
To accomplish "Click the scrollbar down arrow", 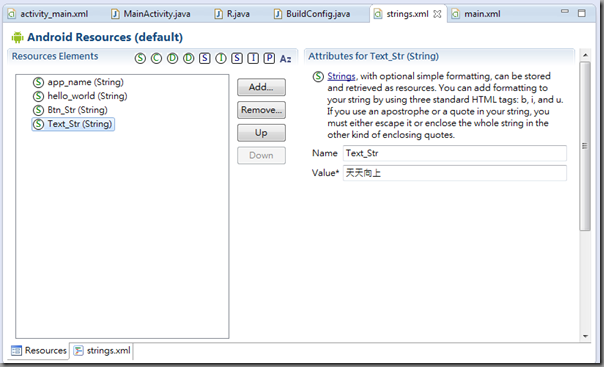I will pos(585,336).
